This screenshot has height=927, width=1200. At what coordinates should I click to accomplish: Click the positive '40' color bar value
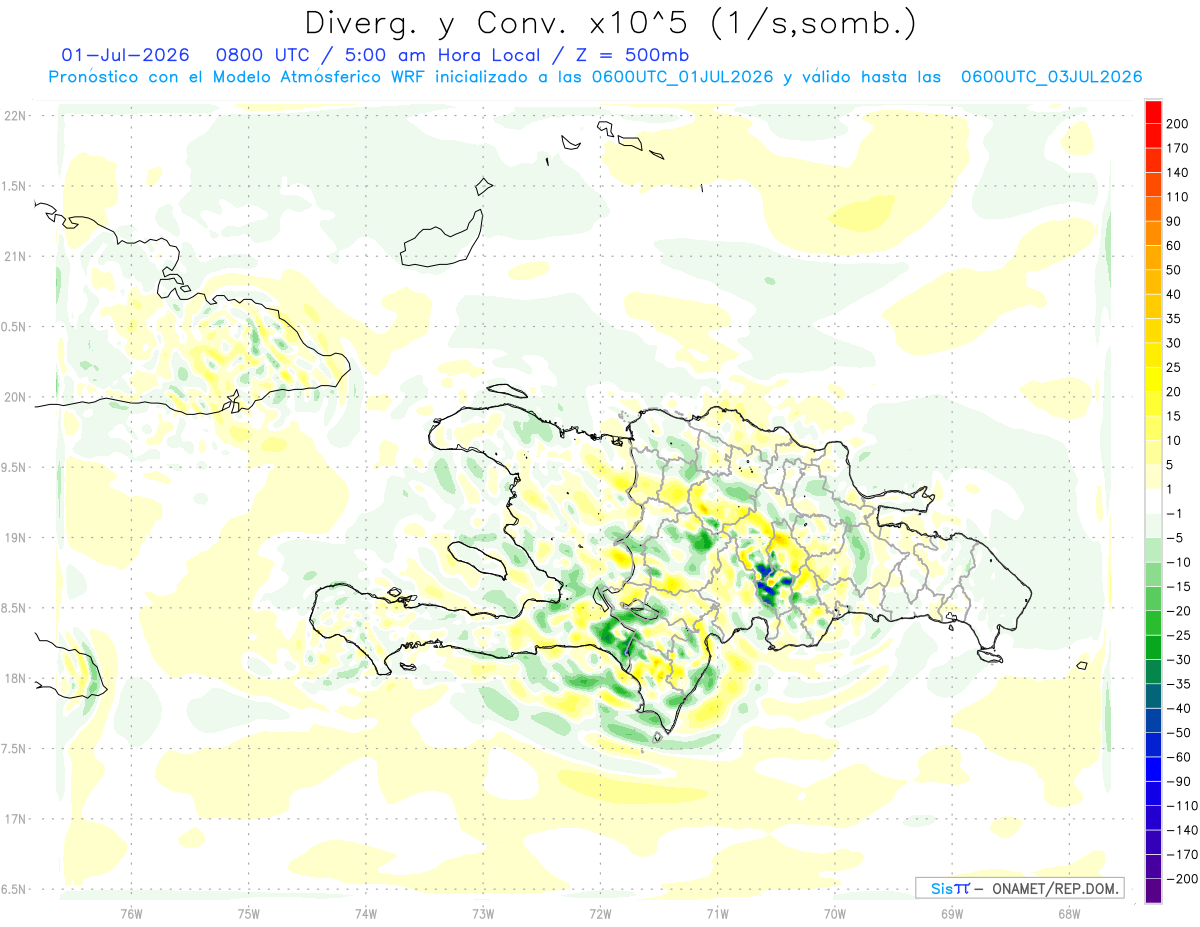(x=1175, y=295)
